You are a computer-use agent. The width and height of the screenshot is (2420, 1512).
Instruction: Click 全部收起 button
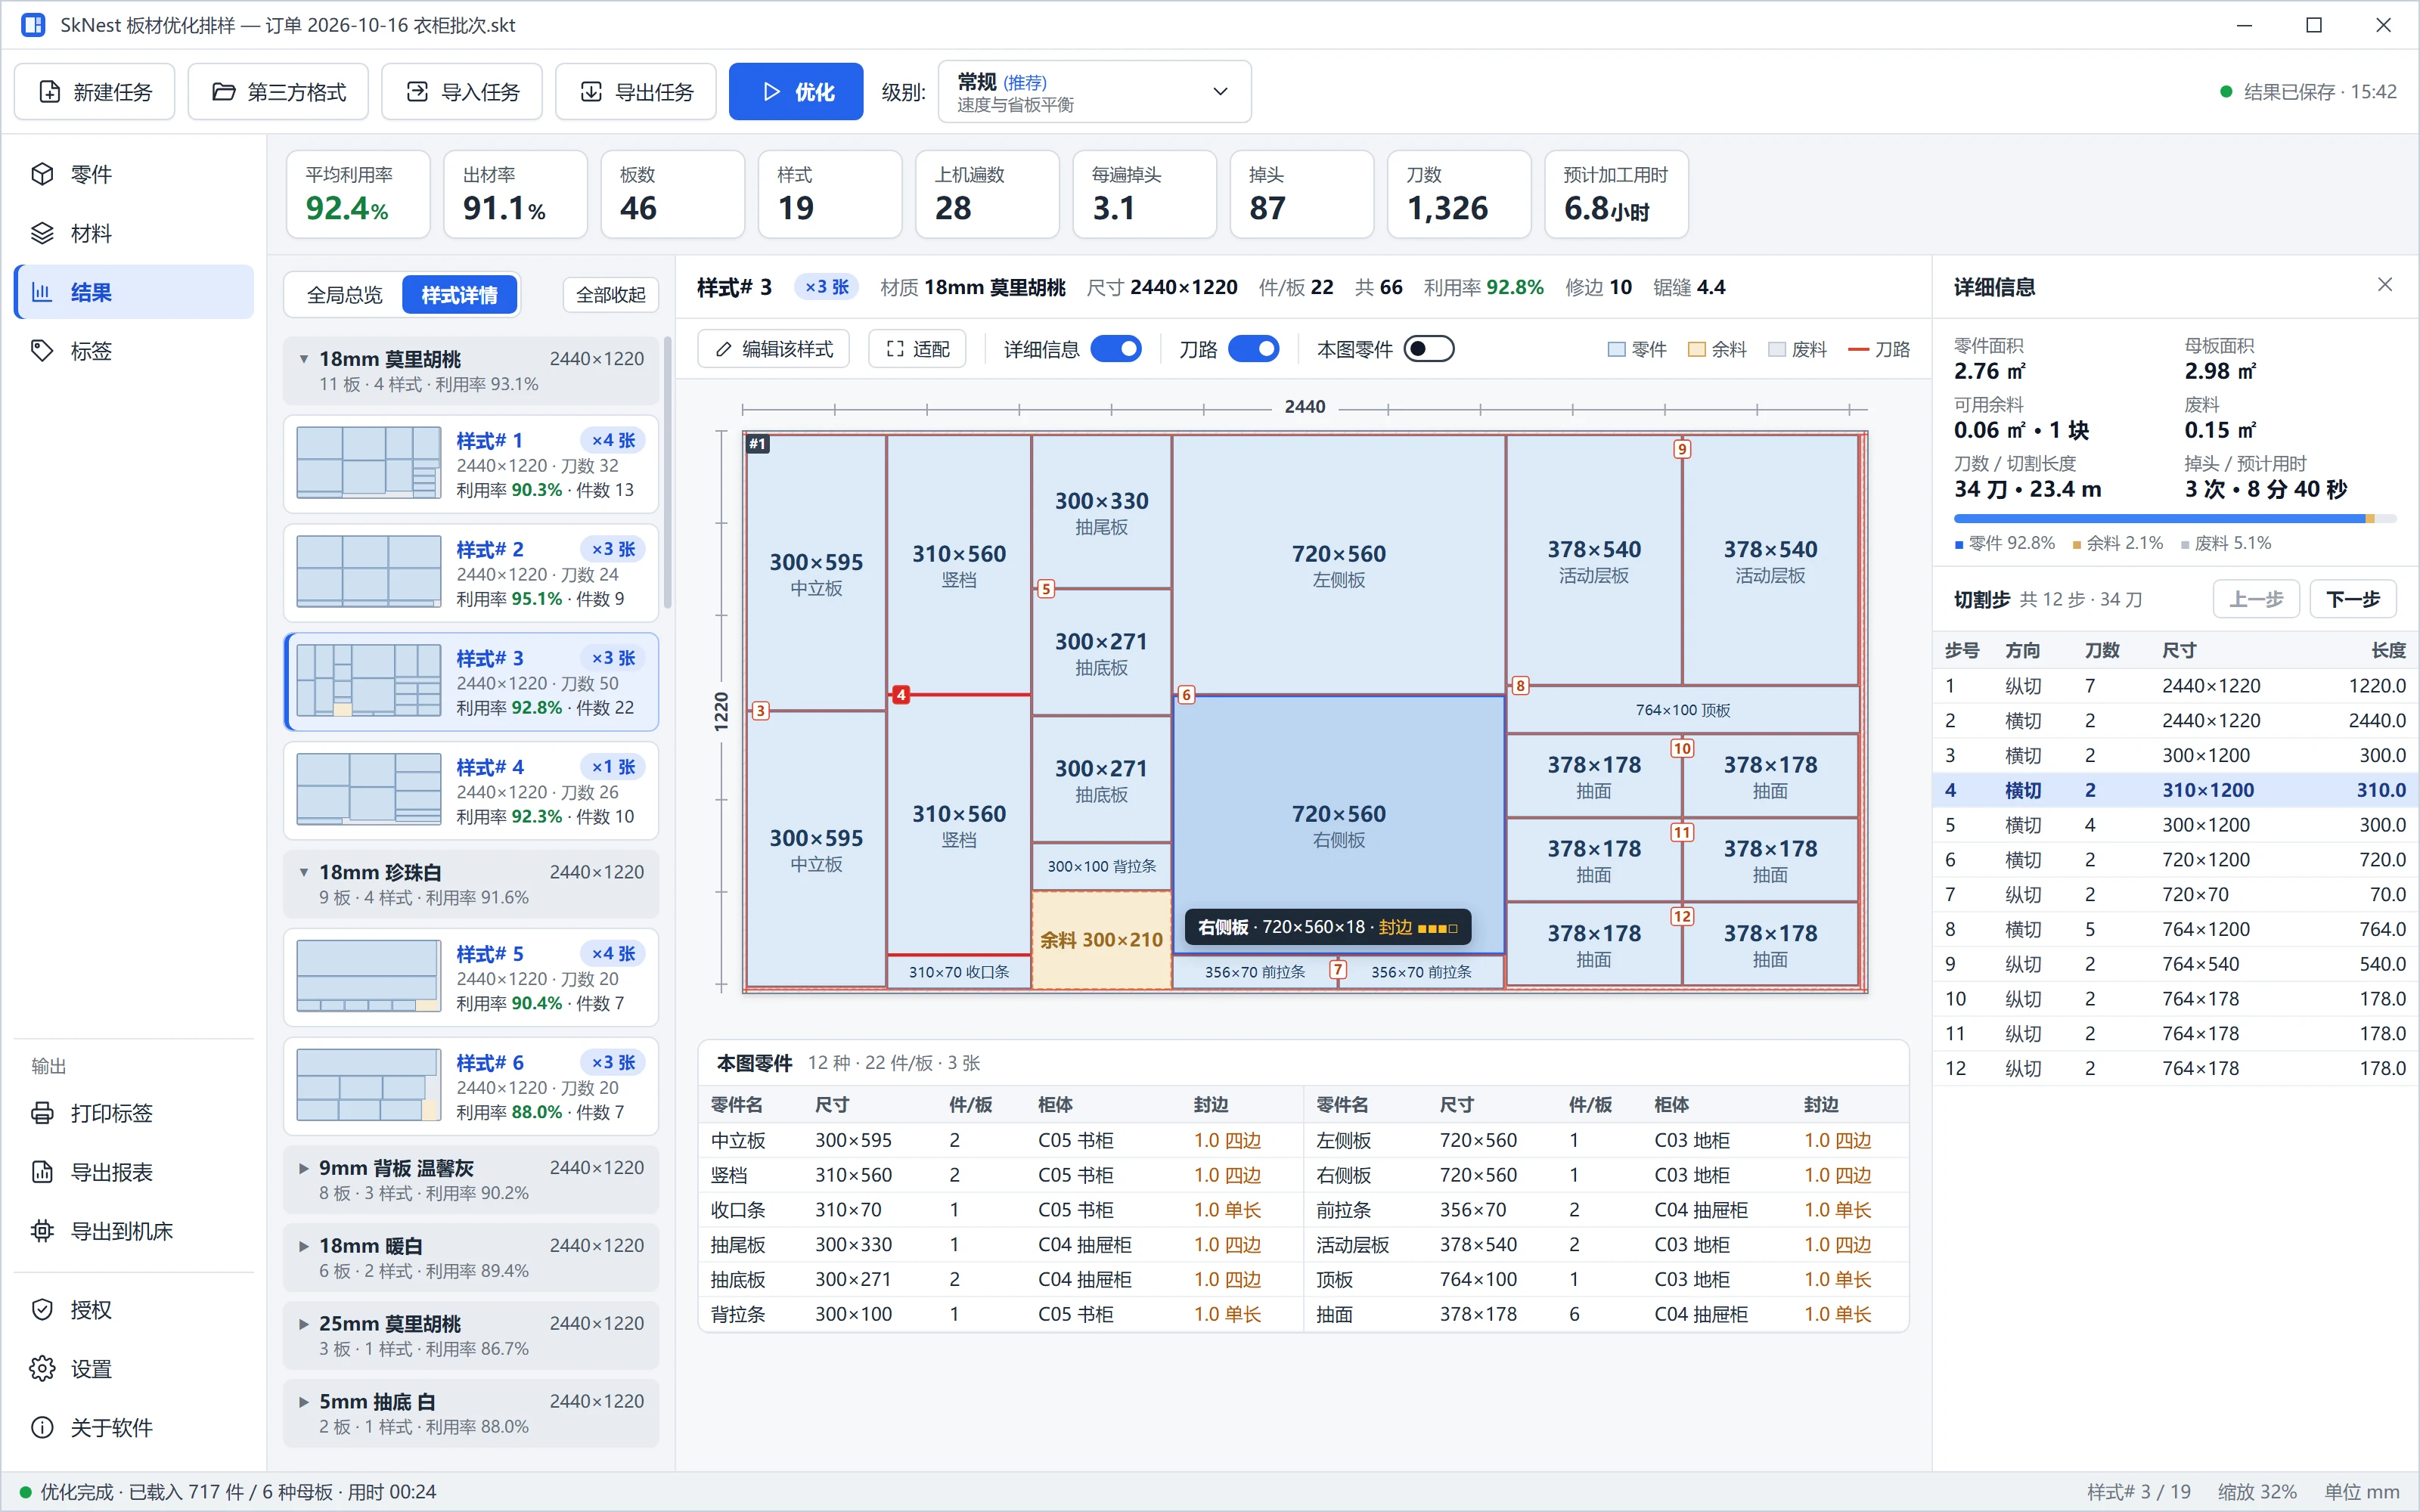coord(611,295)
